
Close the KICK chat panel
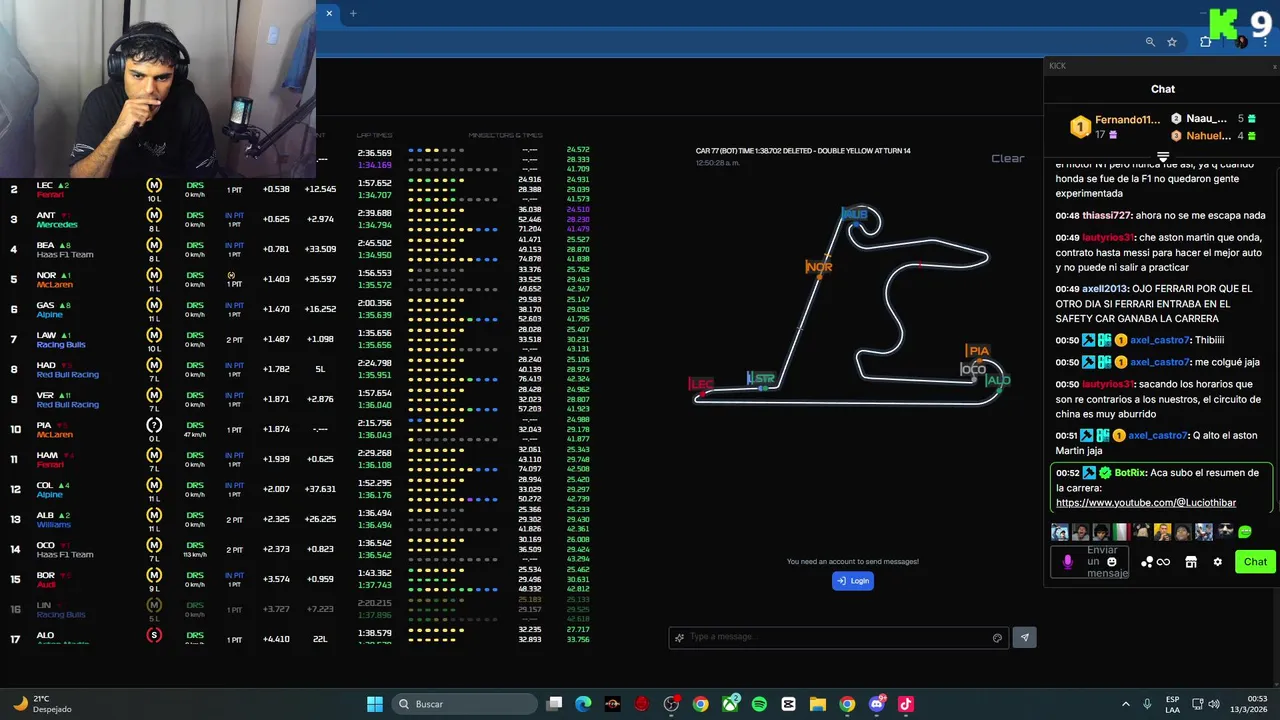1274,66
